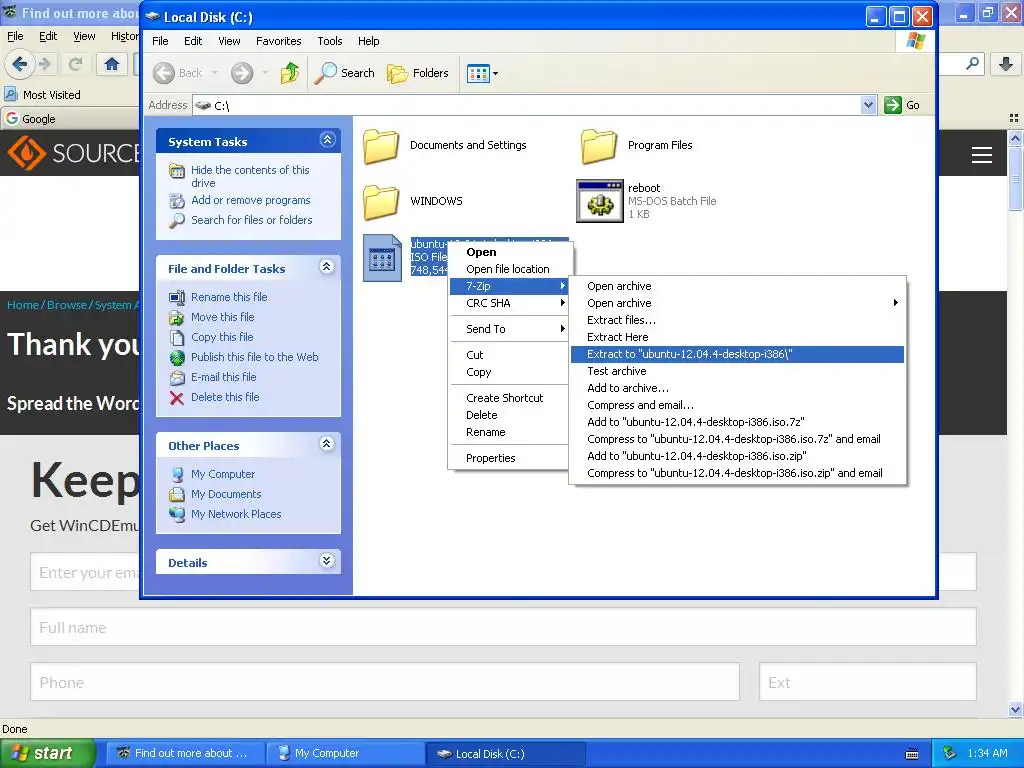The image size is (1024, 768).
Task: Select the Program Files folder icon
Action: coord(598,146)
